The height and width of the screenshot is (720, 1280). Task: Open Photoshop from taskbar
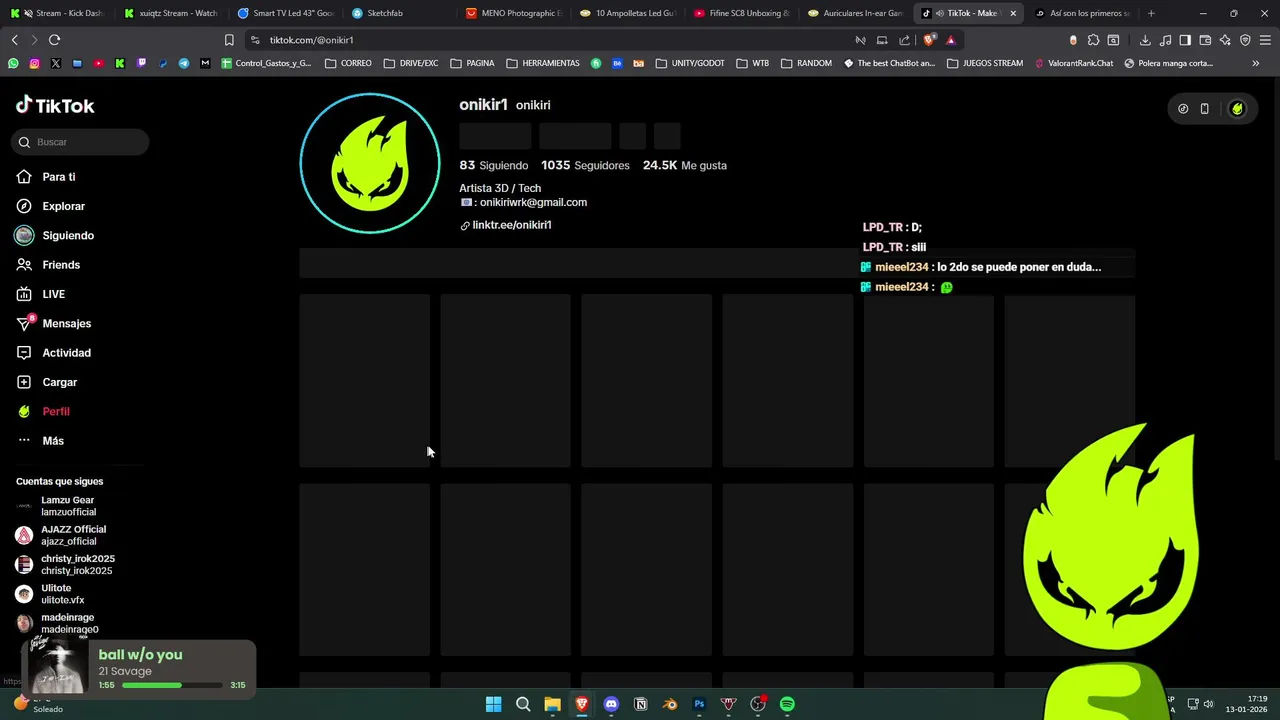[699, 704]
